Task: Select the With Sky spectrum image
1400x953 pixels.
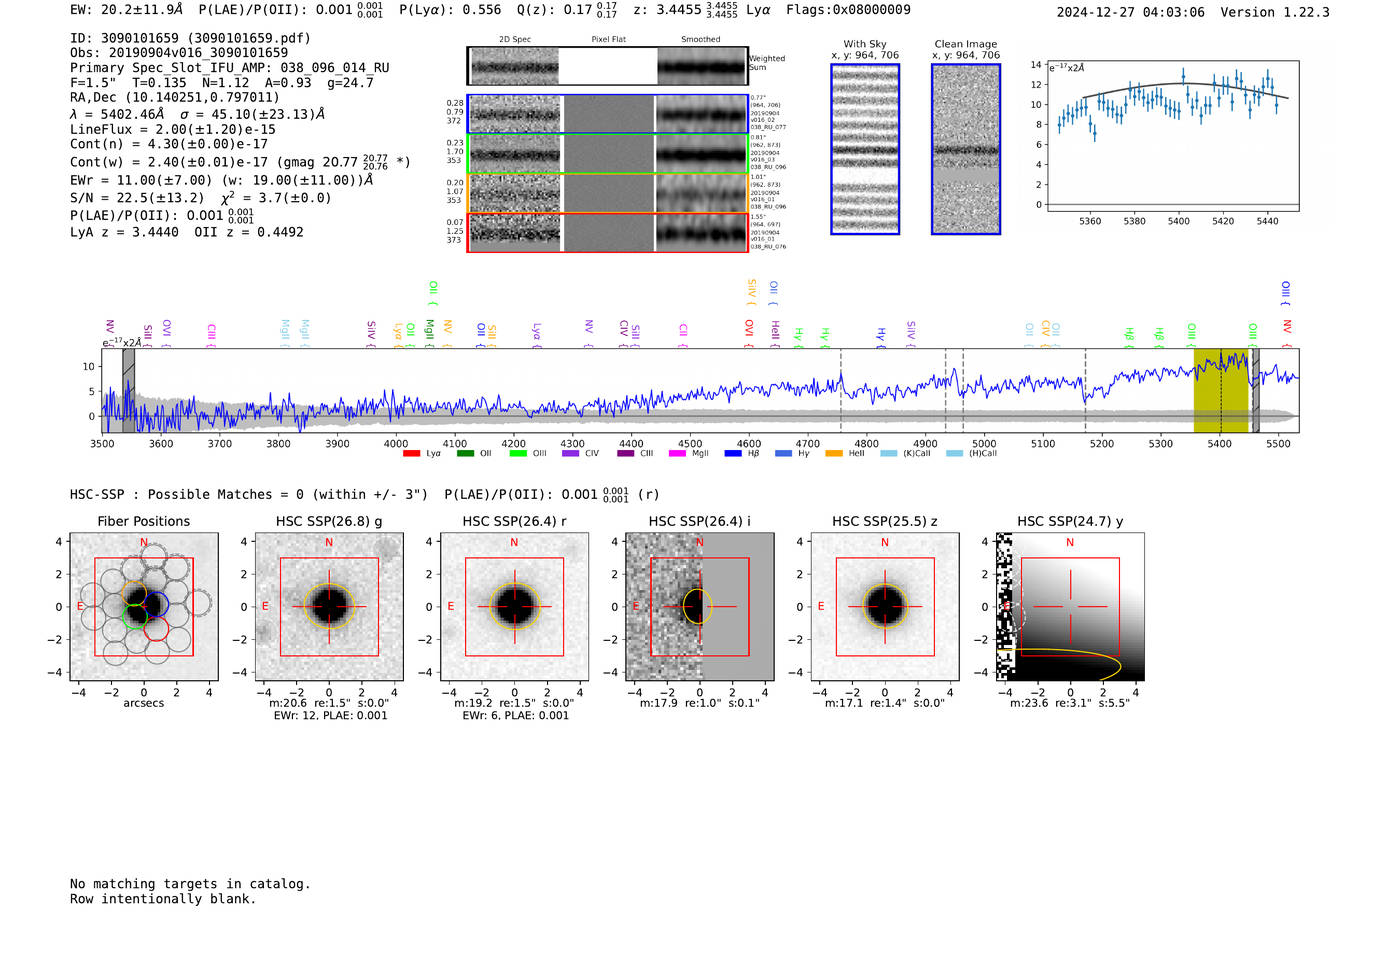Action: point(865,149)
